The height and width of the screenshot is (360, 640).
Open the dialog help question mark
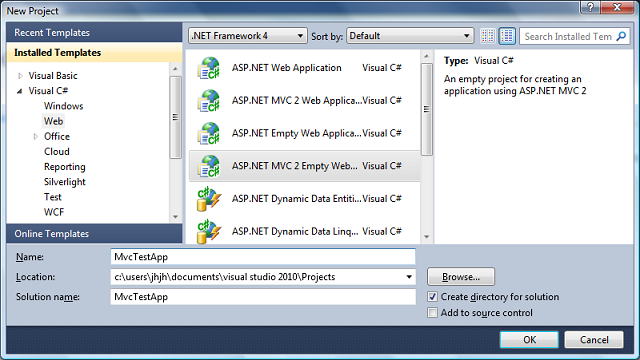point(590,7)
